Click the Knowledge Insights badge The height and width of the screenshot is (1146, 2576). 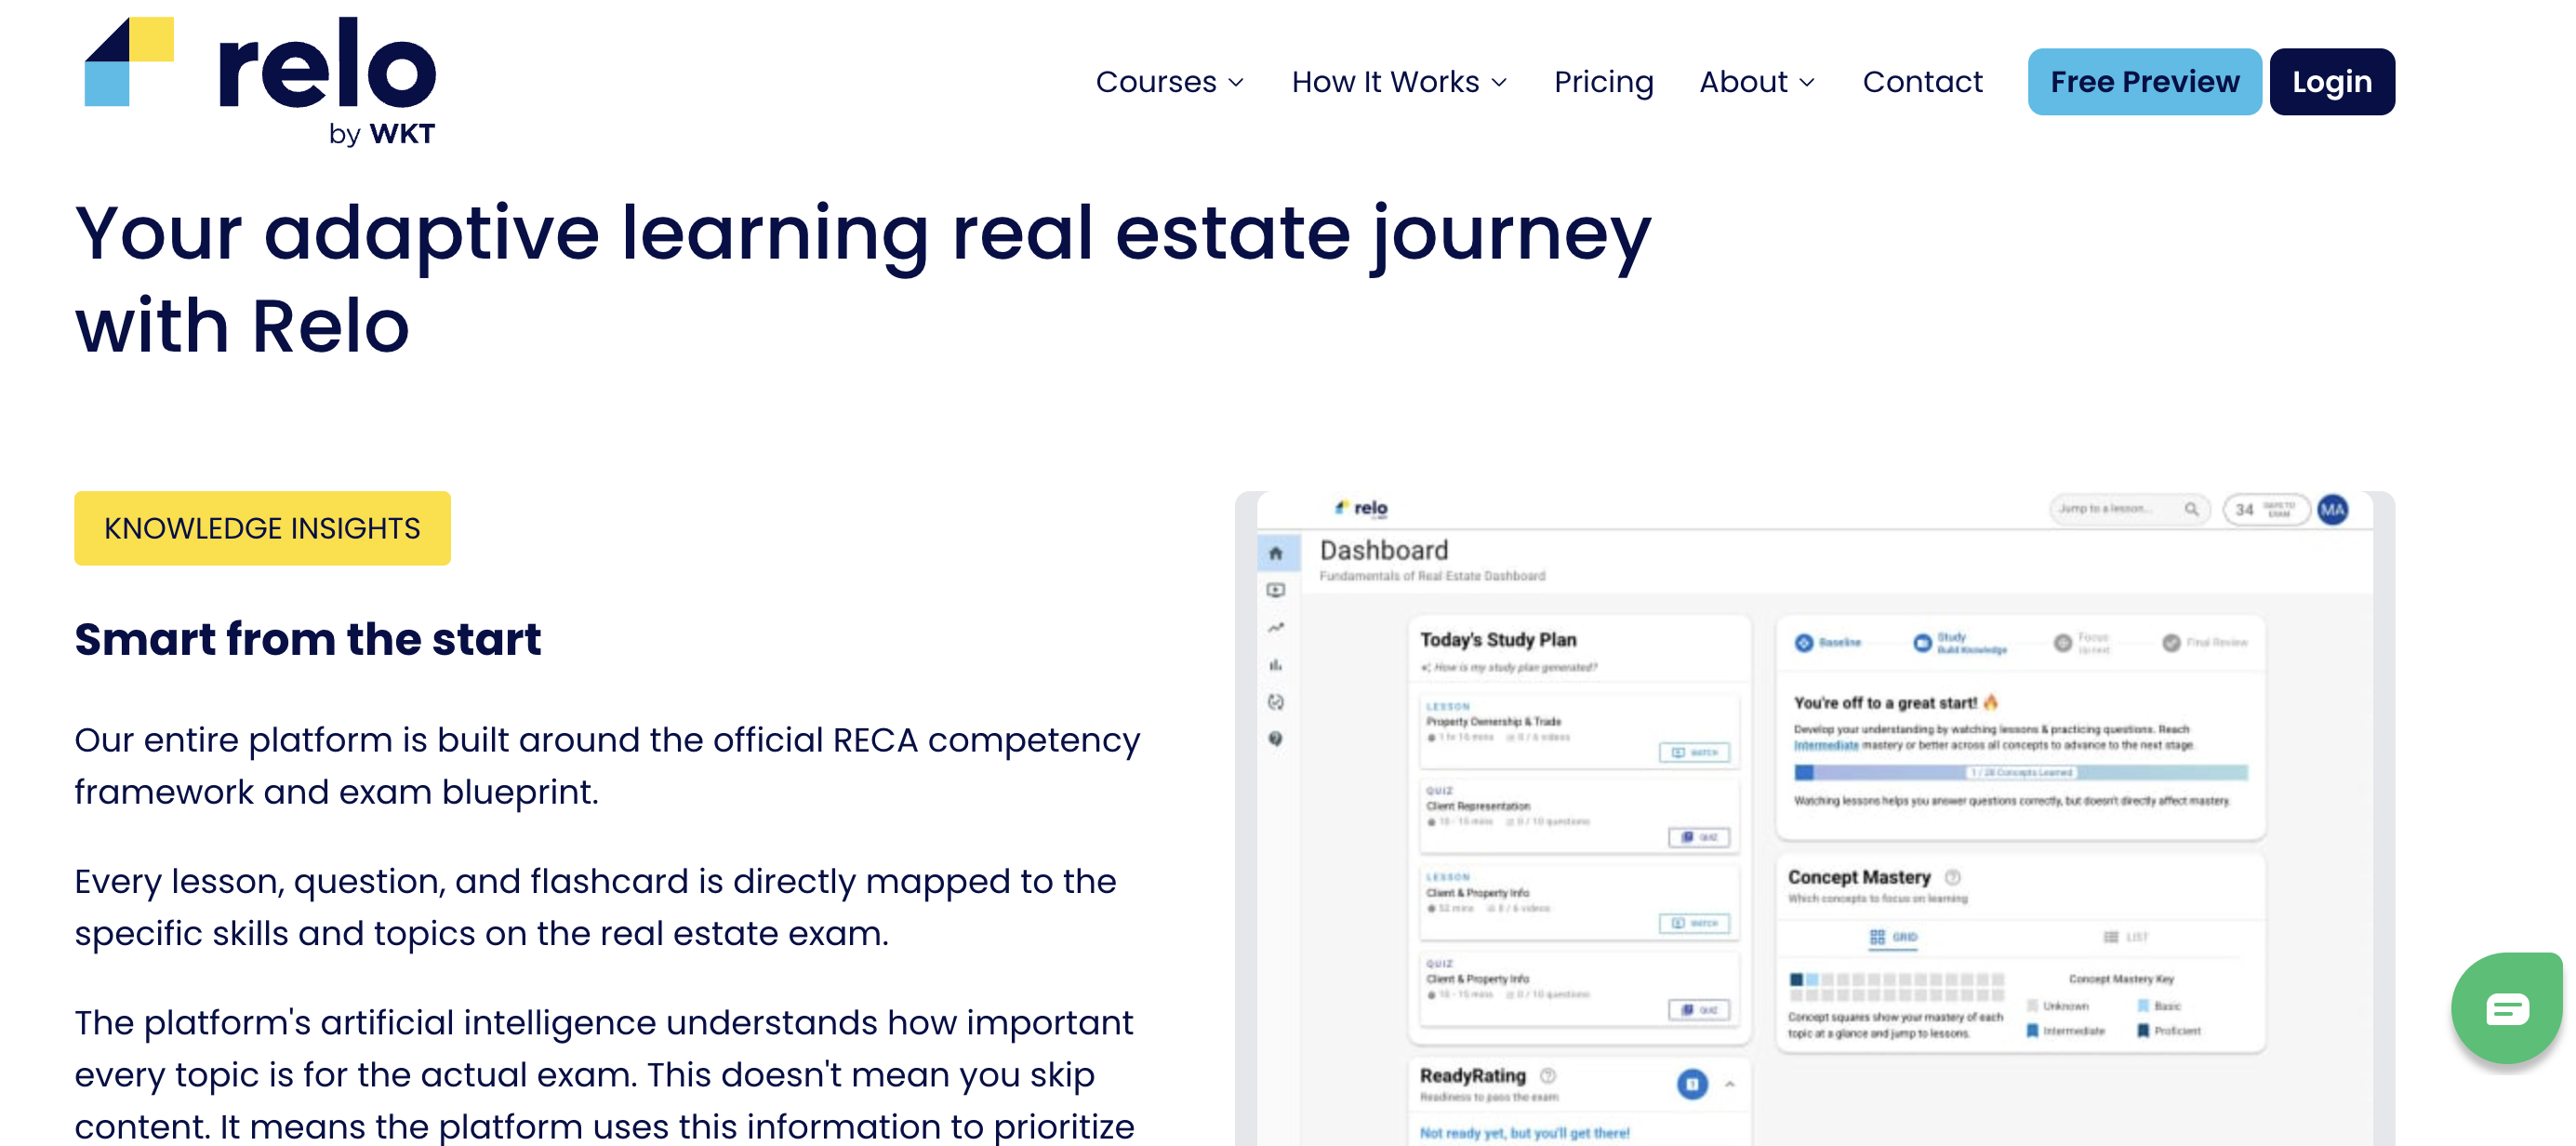click(262, 528)
